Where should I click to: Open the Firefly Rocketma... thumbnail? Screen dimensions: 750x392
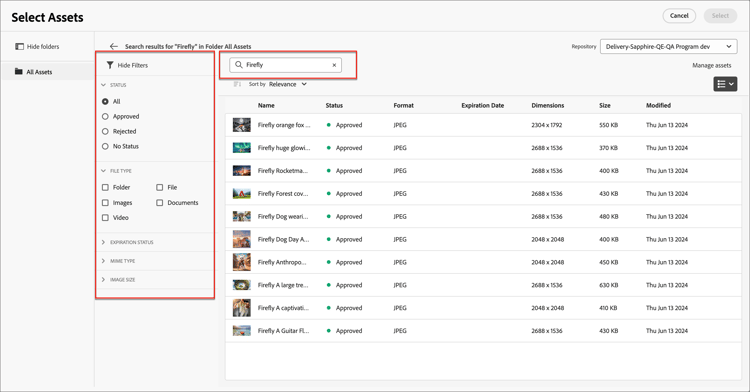[242, 171]
